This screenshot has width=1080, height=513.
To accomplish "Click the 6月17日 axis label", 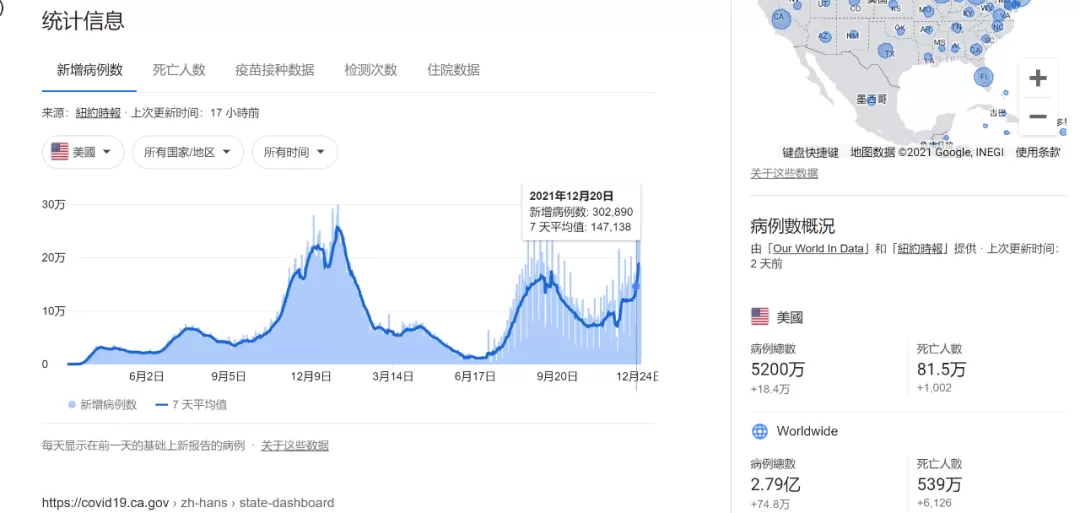I will coord(475,377).
